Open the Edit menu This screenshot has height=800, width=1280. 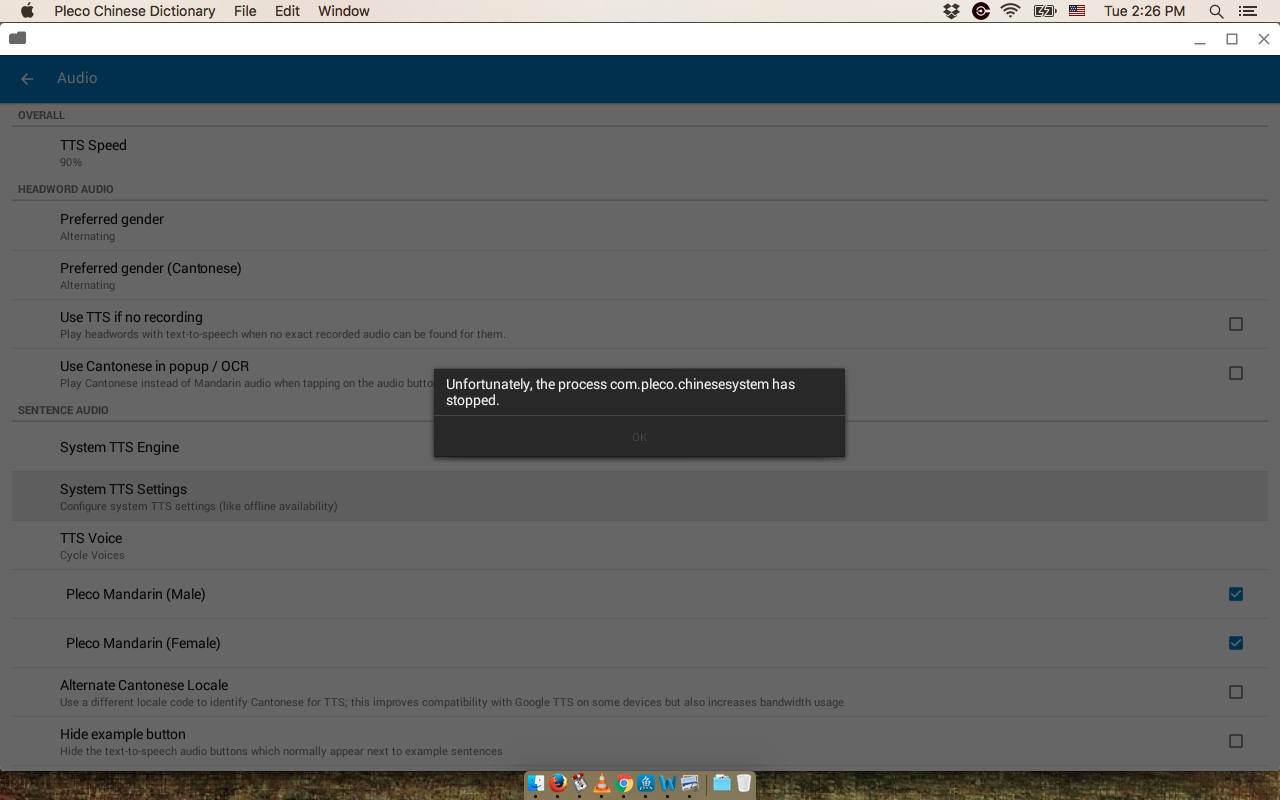pyautogui.click(x=287, y=11)
